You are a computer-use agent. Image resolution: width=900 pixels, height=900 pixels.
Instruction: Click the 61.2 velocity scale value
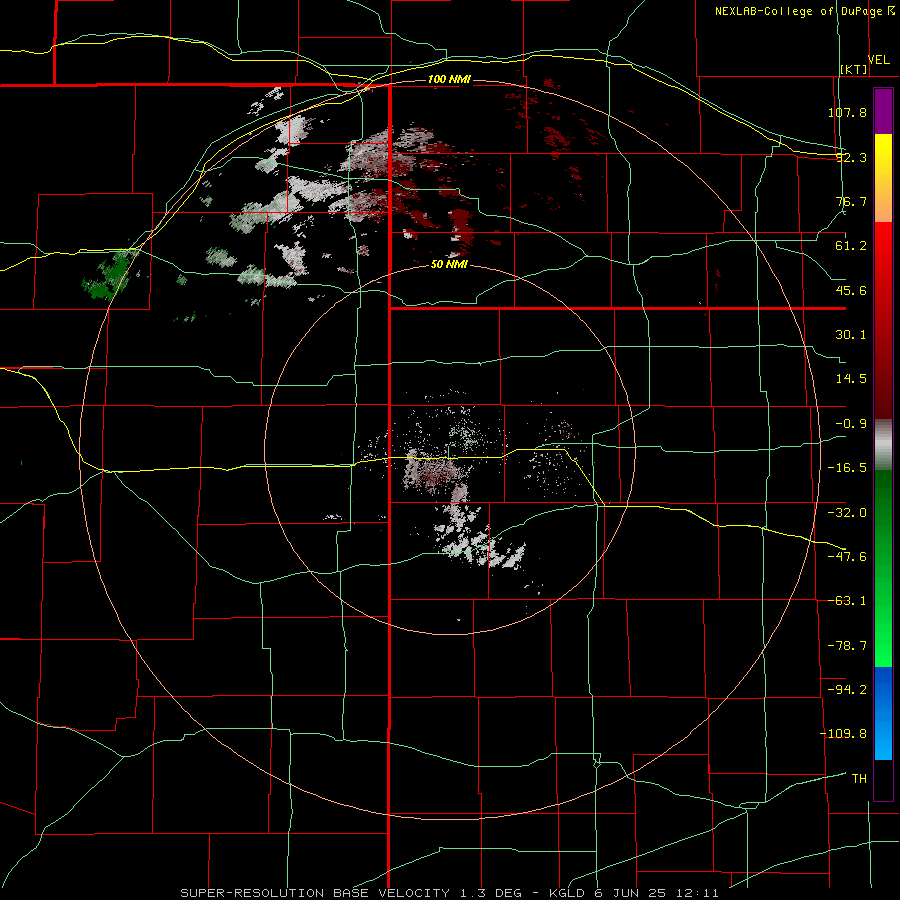coord(851,246)
